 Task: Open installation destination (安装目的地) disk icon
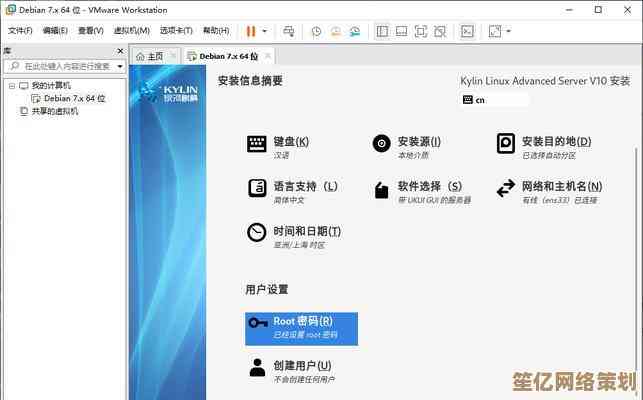[505, 144]
